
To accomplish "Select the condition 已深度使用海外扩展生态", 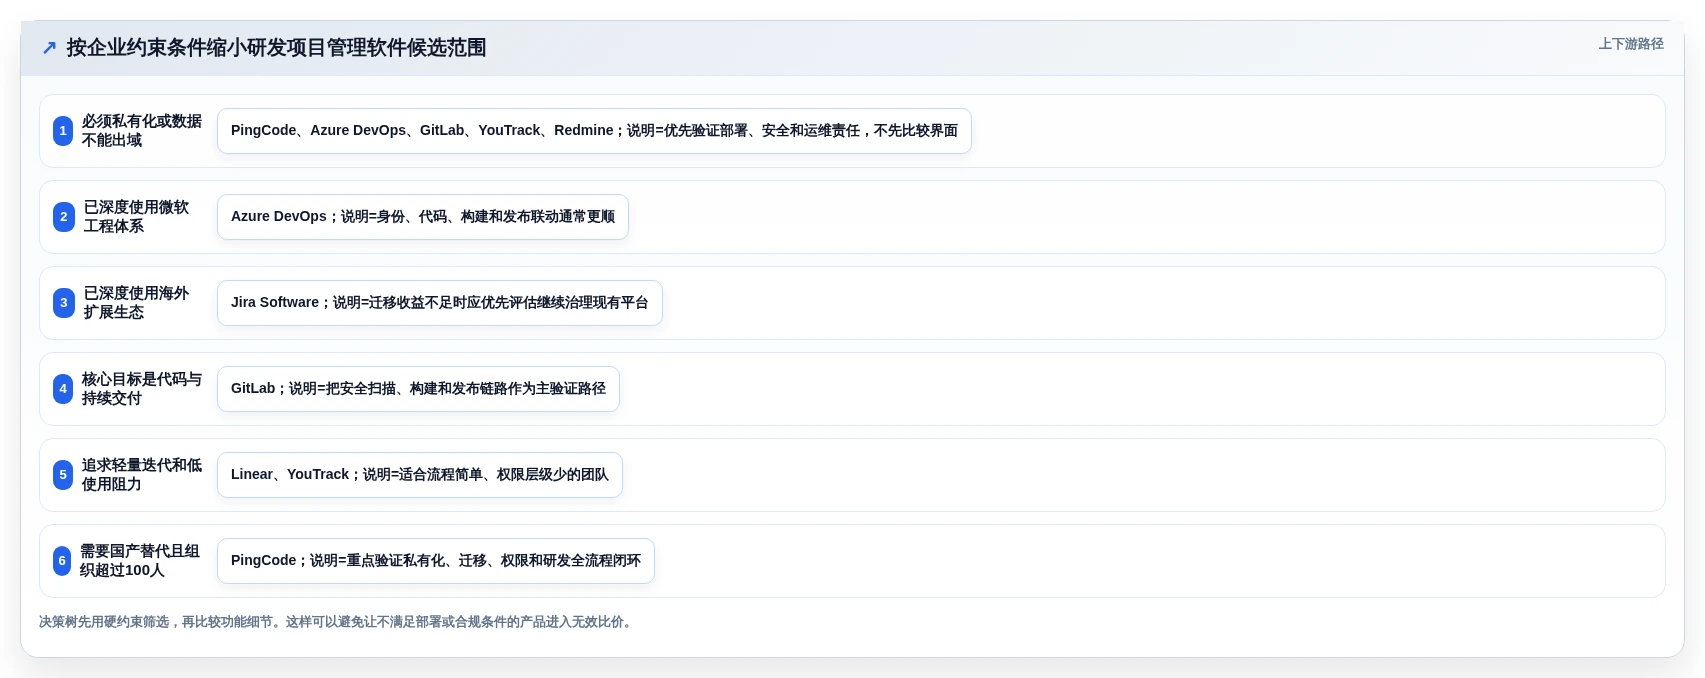I will (137, 303).
